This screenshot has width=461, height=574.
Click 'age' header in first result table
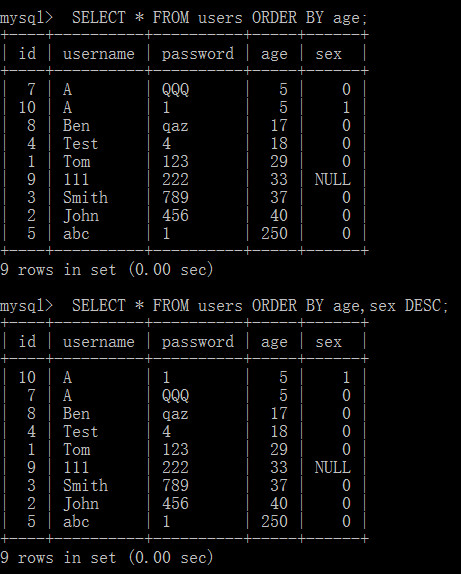click(274, 55)
